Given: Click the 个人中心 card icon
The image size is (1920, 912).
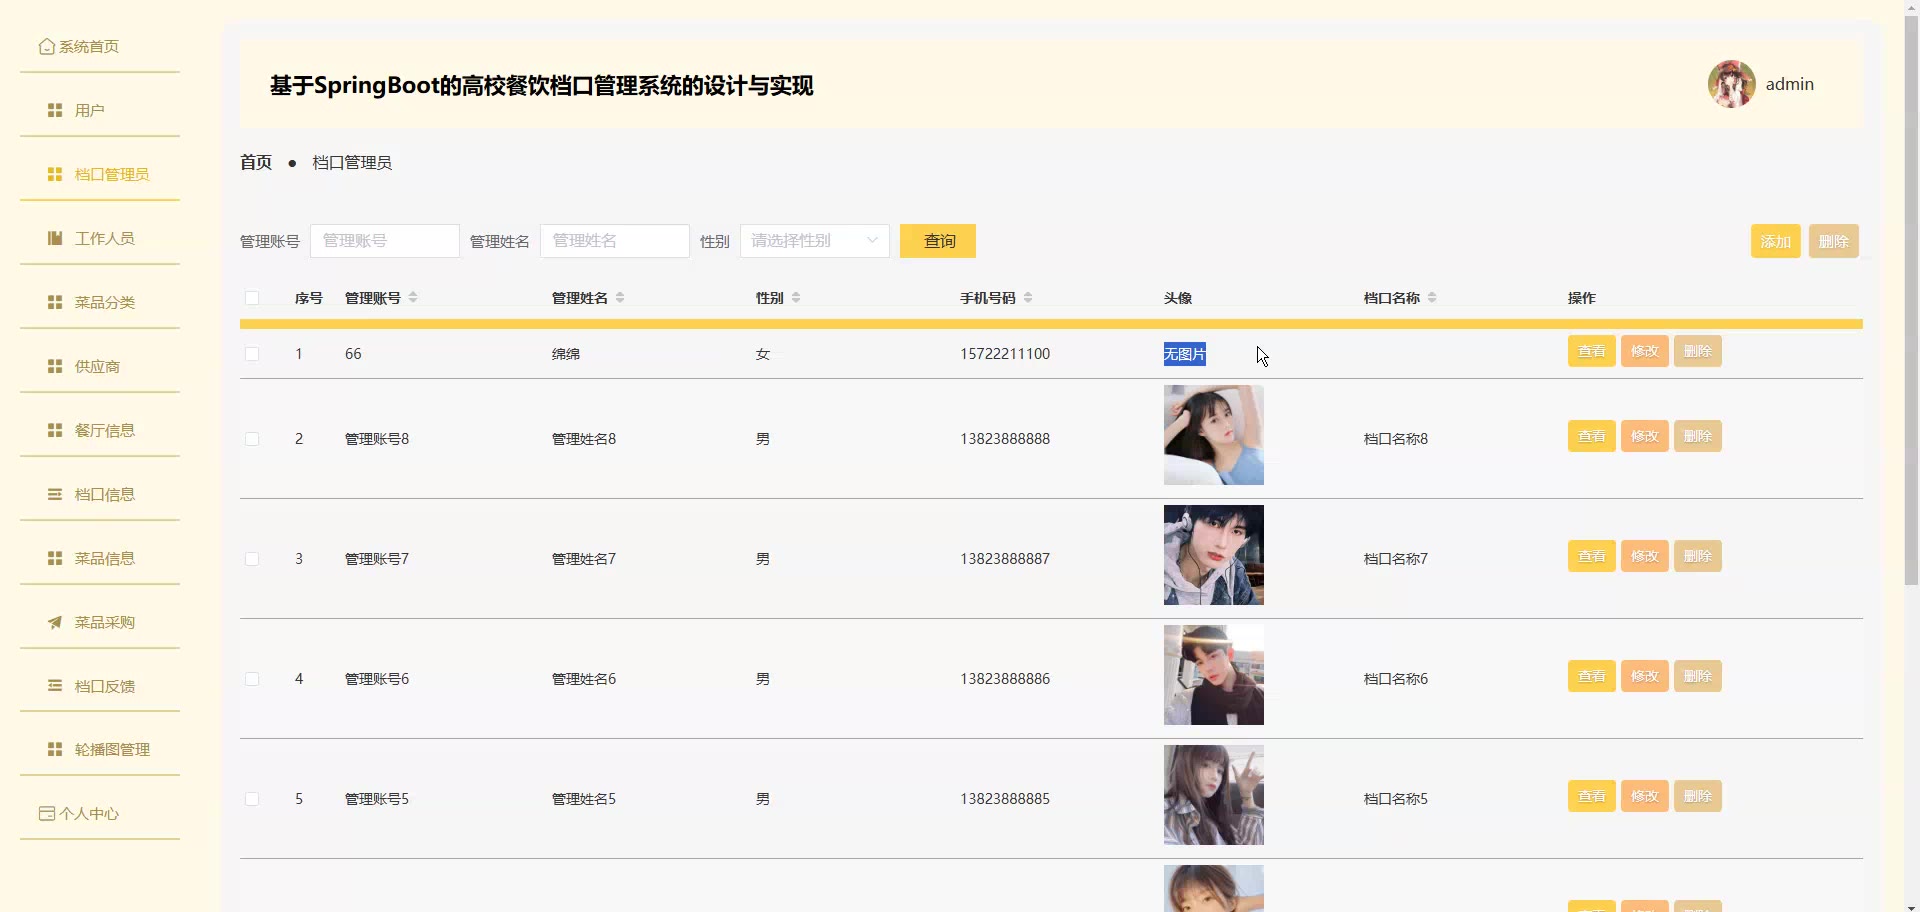Looking at the screenshot, I should pyautogui.click(x=46, y=814).
